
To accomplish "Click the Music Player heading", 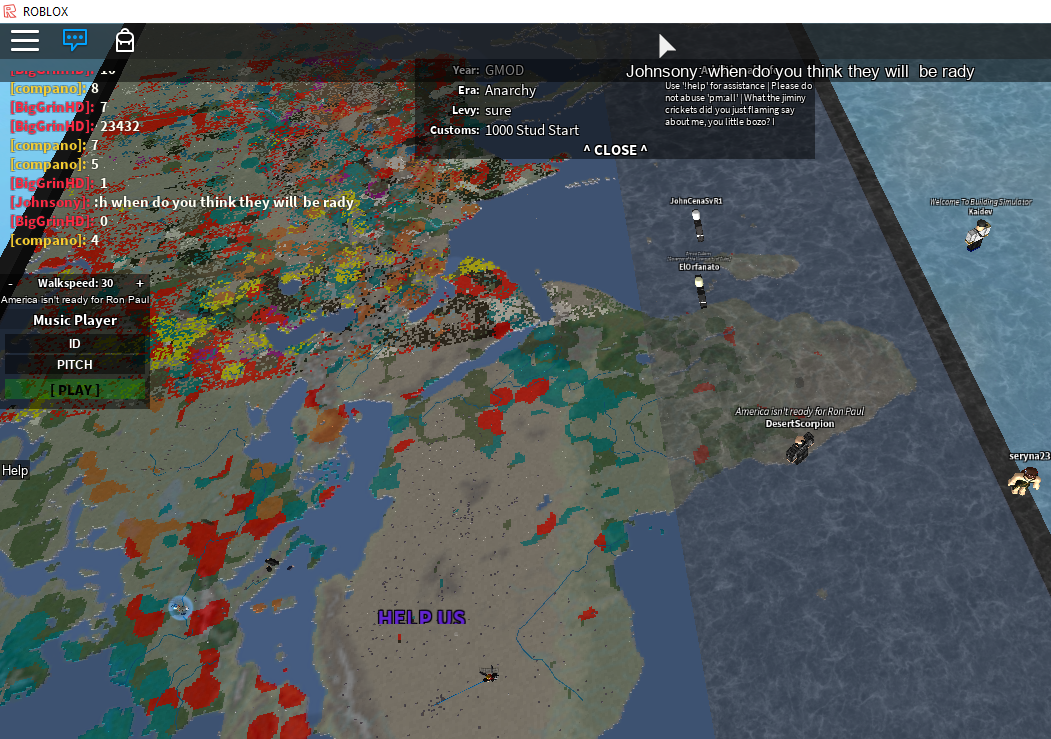I will click(x=75, y=320).
